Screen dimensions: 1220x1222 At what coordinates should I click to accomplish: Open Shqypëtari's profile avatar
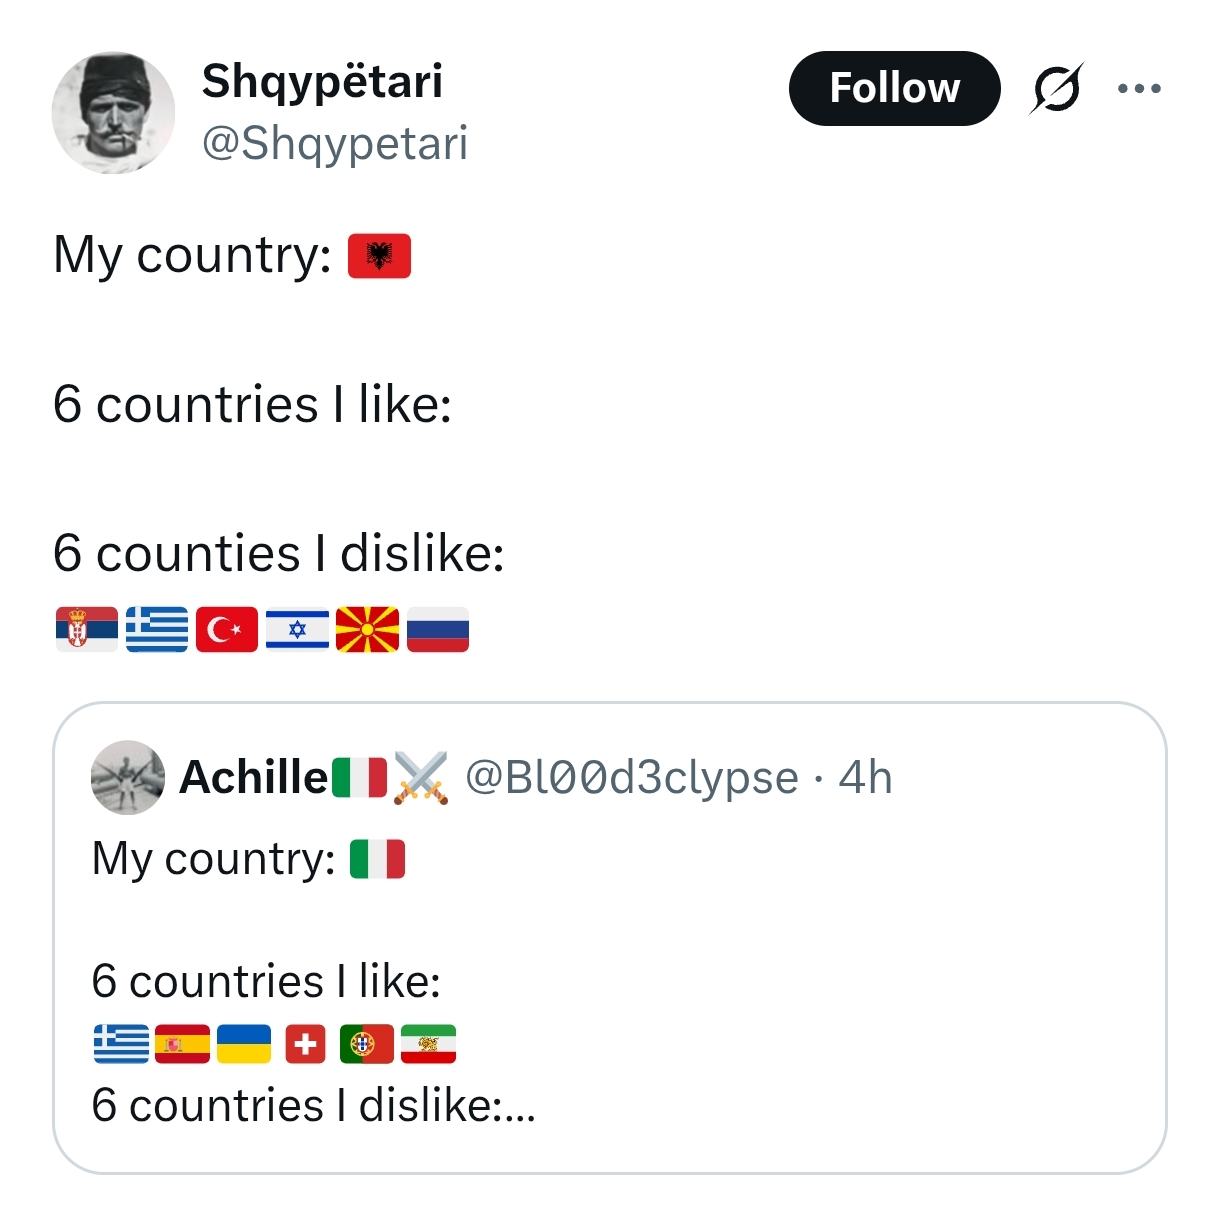113,113
